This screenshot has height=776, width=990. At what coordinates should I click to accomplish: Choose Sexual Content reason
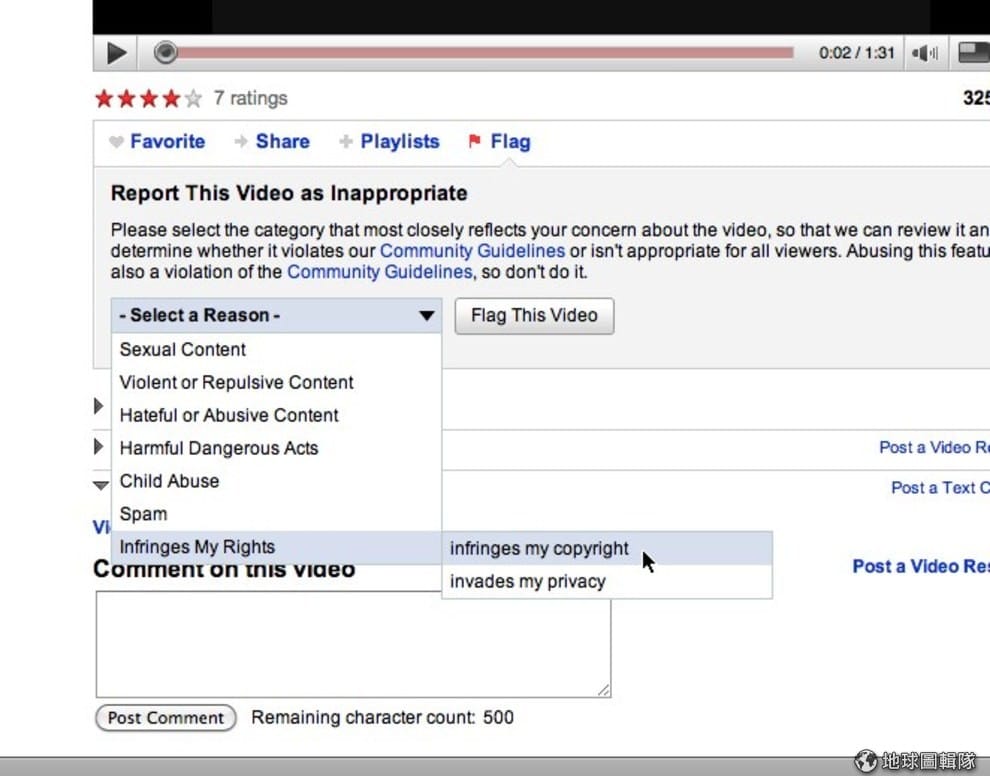(276, 349)
